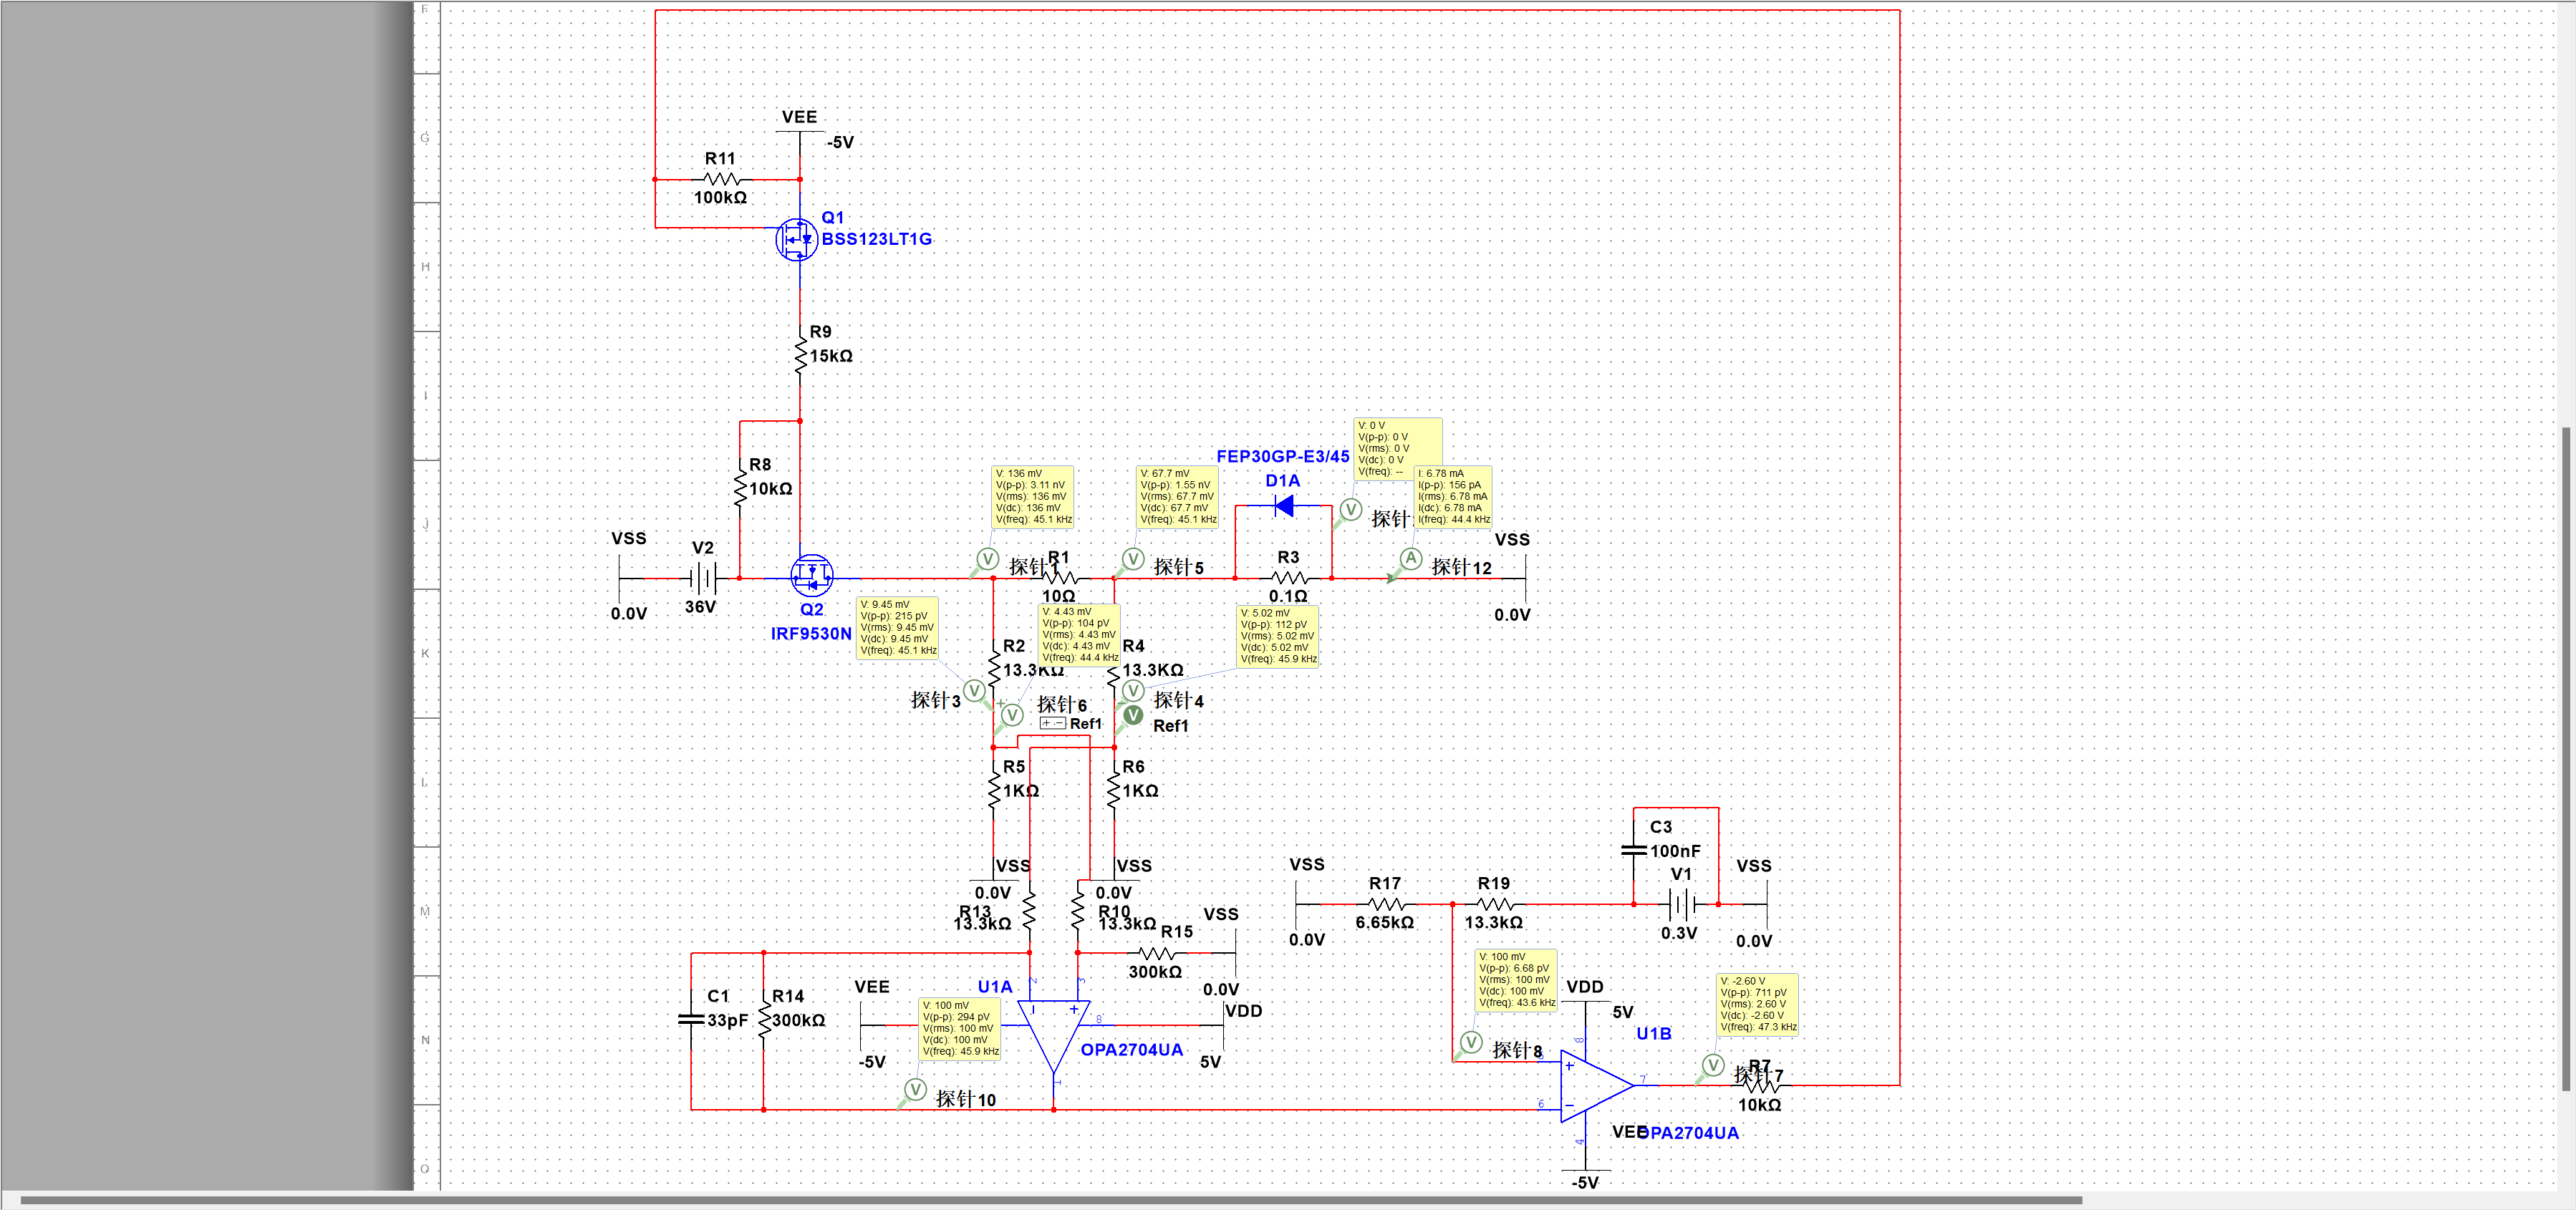2576x1210 pixels.
Task: Click the 5.02 mV probe readout box
Action: coord(1278,636)
